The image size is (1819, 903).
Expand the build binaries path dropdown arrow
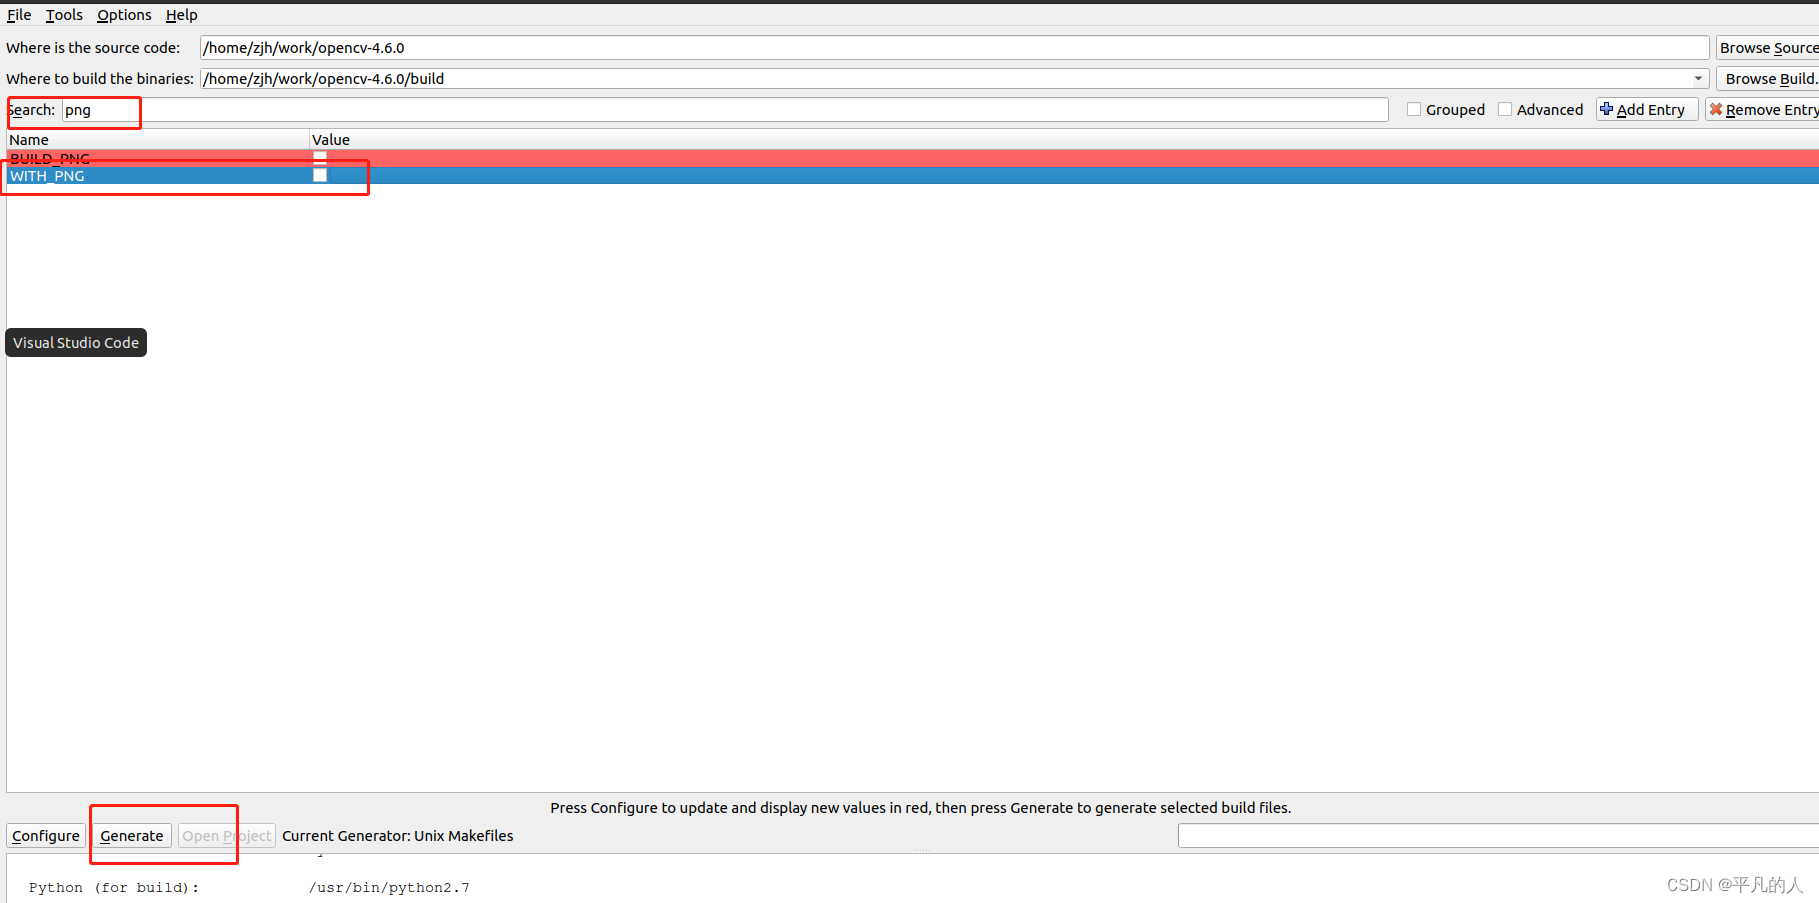pyautogui.click(x=1698, y=79)
